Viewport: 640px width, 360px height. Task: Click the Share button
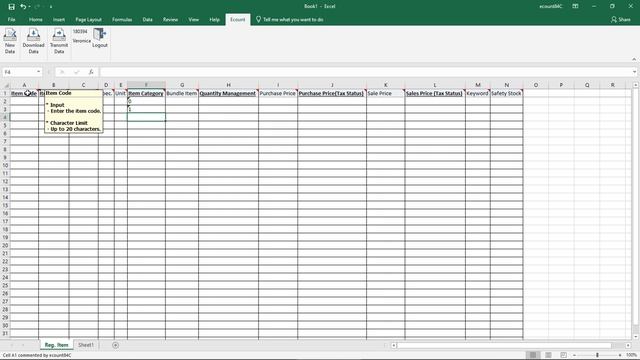620,20
